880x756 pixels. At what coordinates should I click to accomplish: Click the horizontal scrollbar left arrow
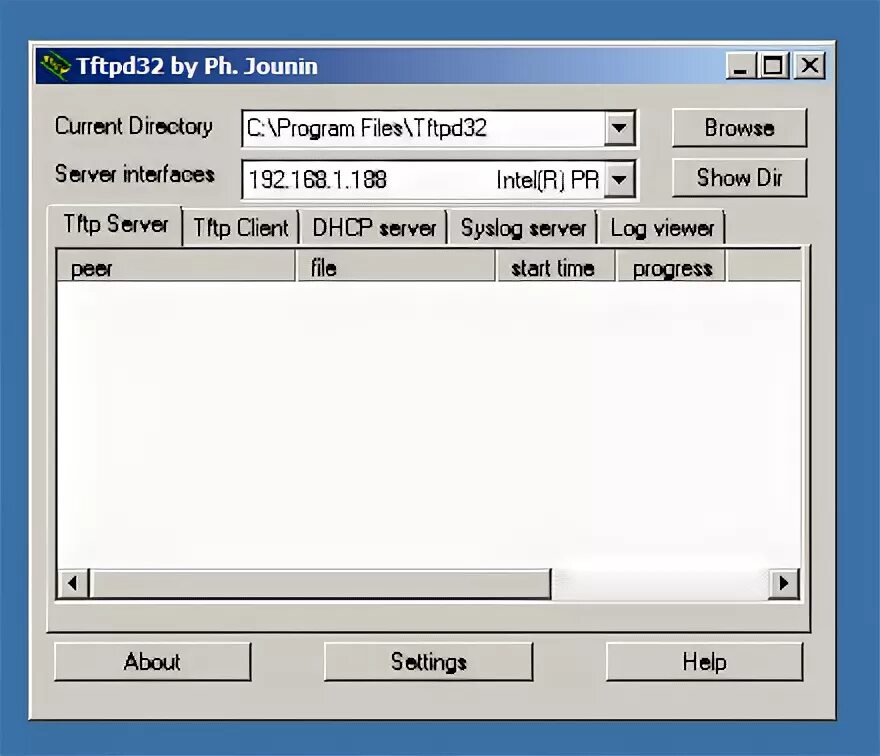coord(73,584)
